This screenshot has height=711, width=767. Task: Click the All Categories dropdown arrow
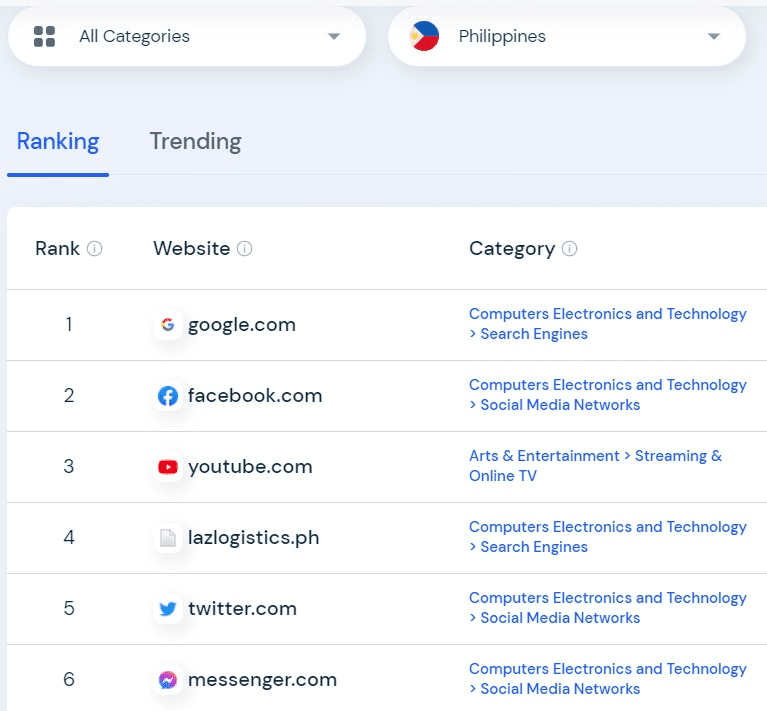tap(334, 36)
